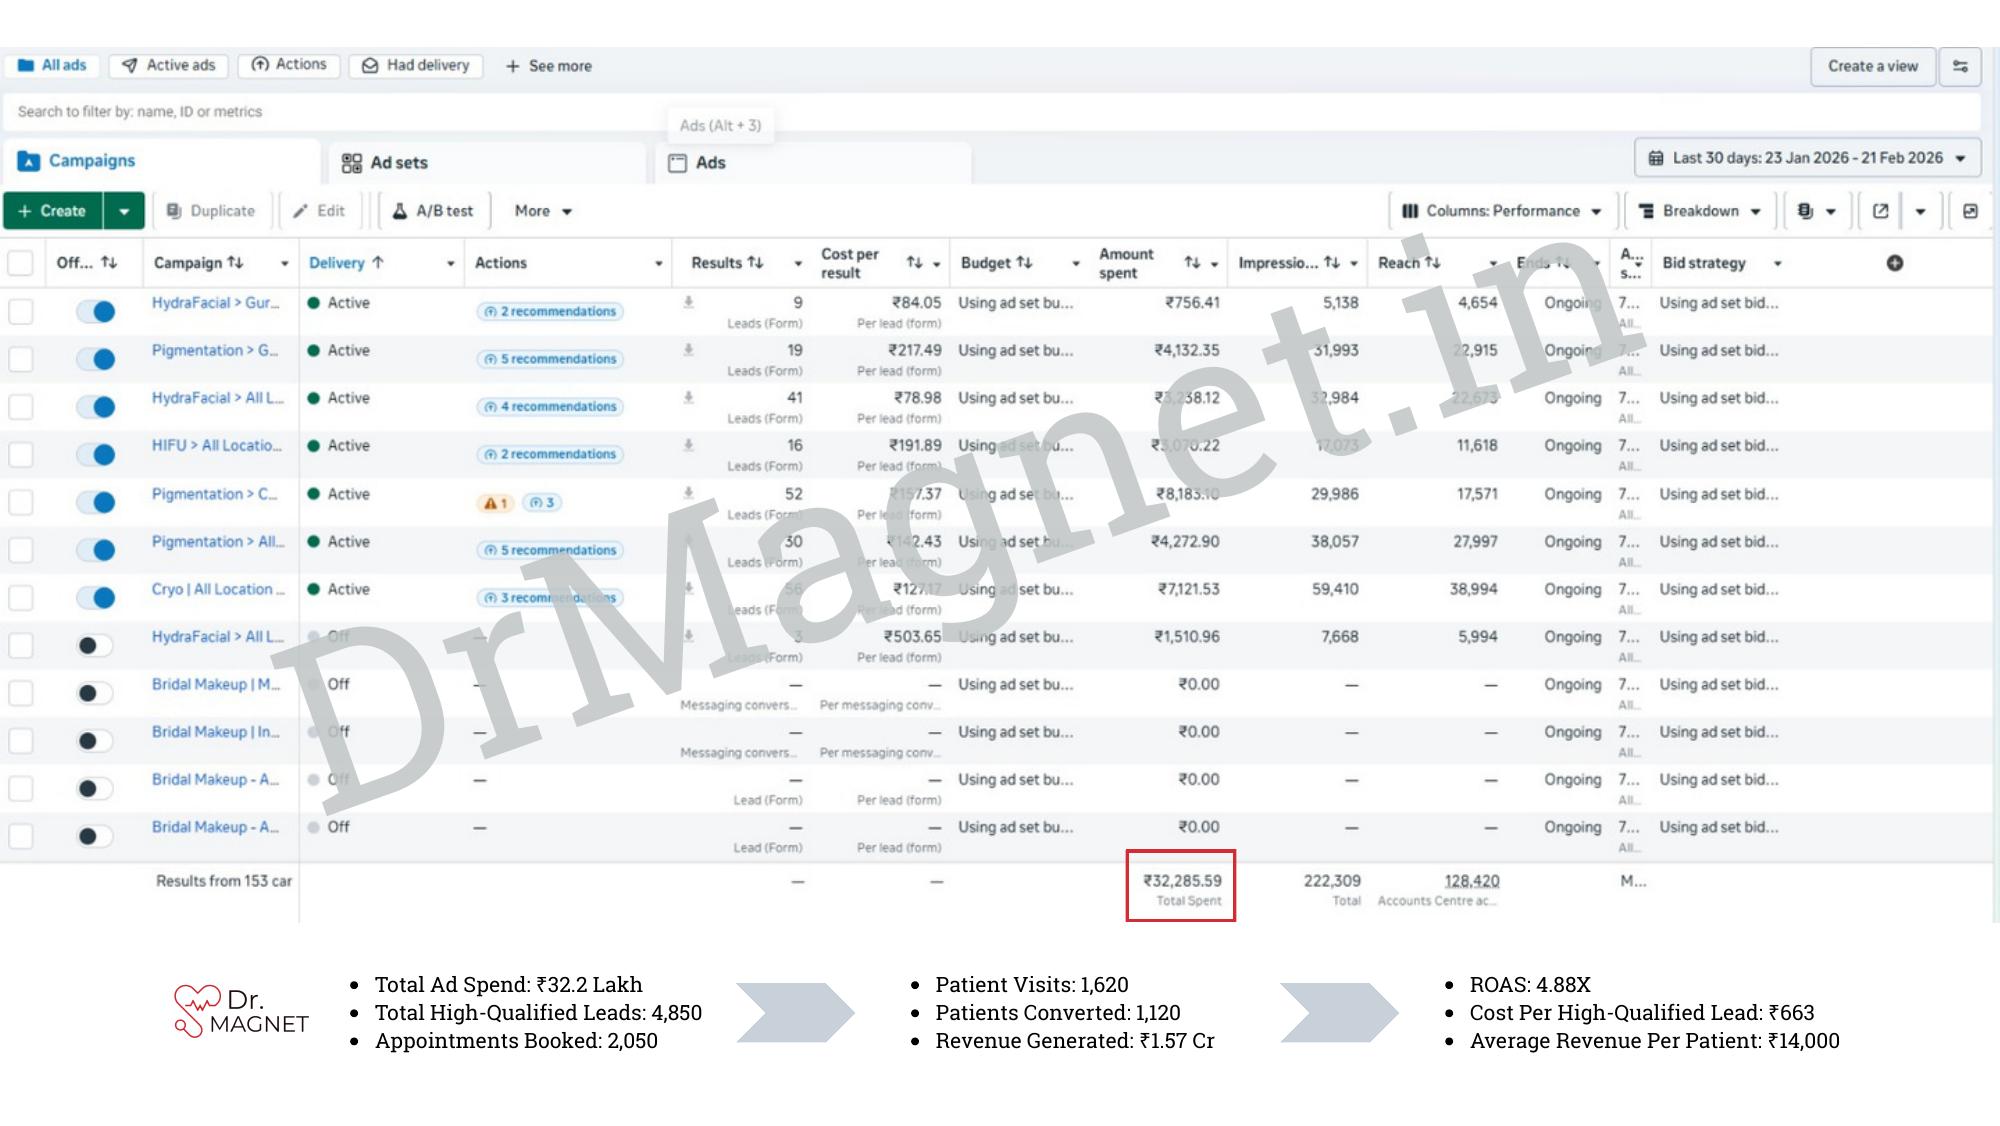
Task: Click the download icon in Pigmentation > G row
Action: (688, 350)
